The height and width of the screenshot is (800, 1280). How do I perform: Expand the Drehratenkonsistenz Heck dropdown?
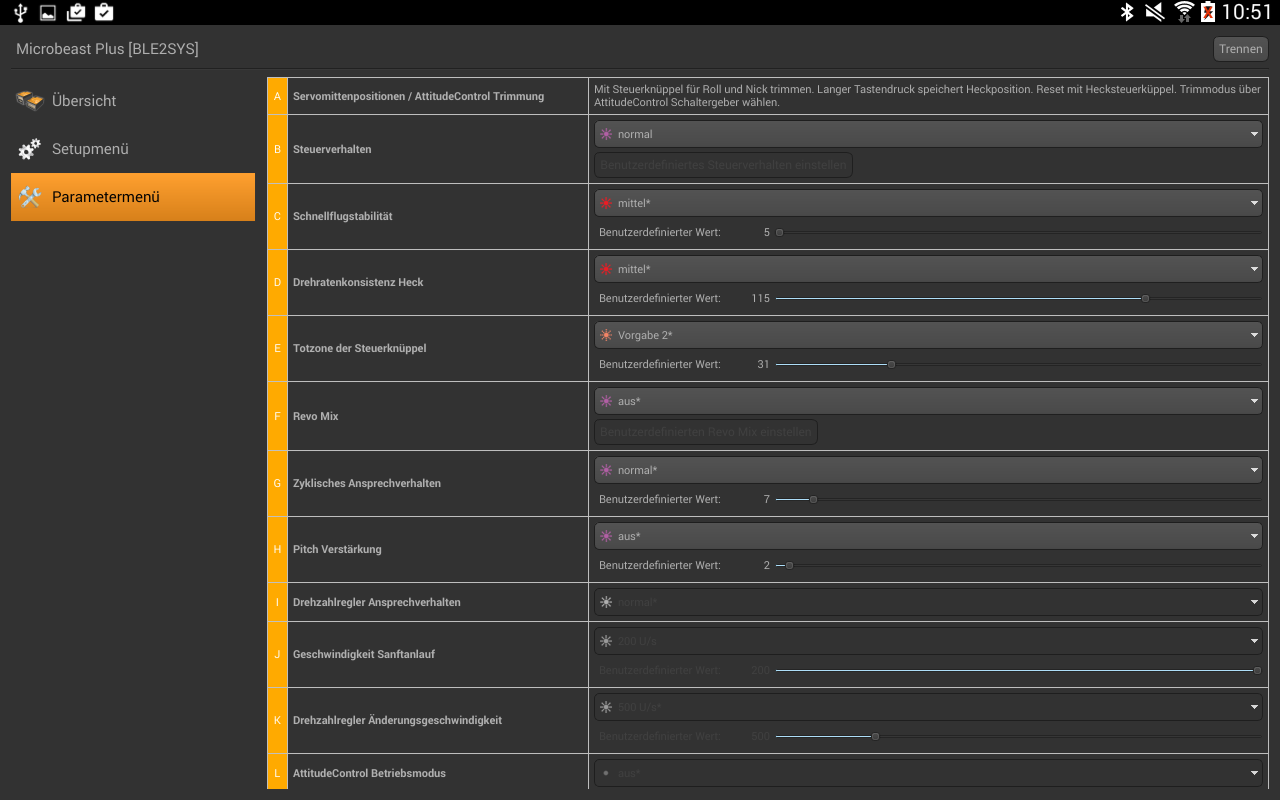928,269
